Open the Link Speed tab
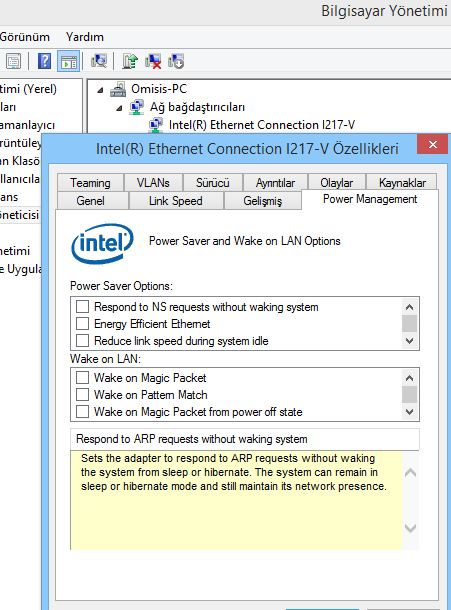Screen dimensions: 451x610 175,201
